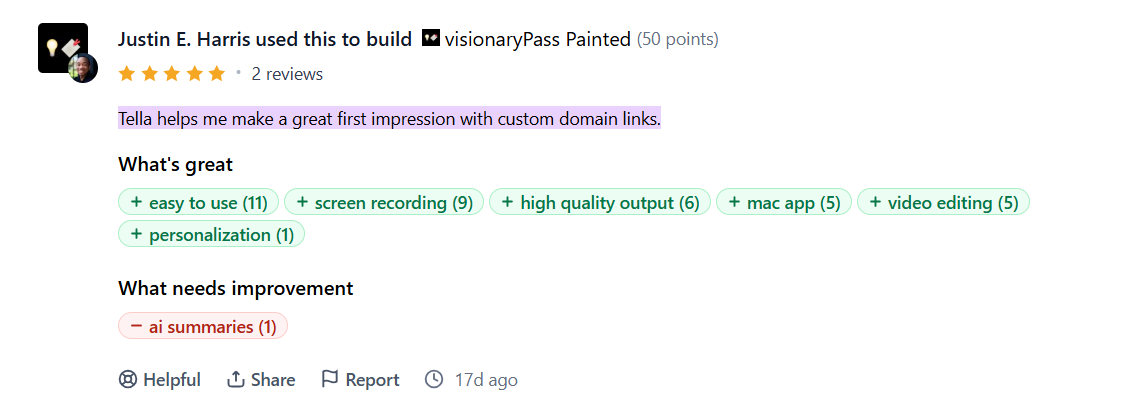Click the Share upload icon
The height and width of the screenshot is (406, 1128).
pyautogui.click(x=236, y=380)
